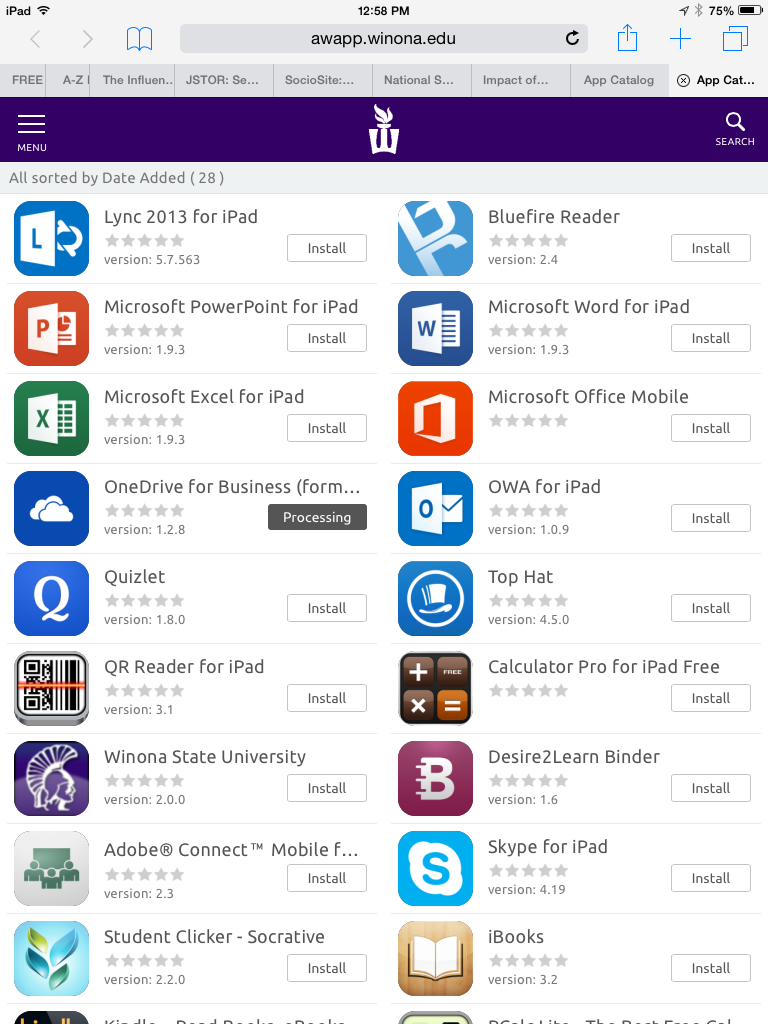Switch to JSTOR browser tab
The height and width of the screenshot is (1024, 768).
click(x=224, y=80)
